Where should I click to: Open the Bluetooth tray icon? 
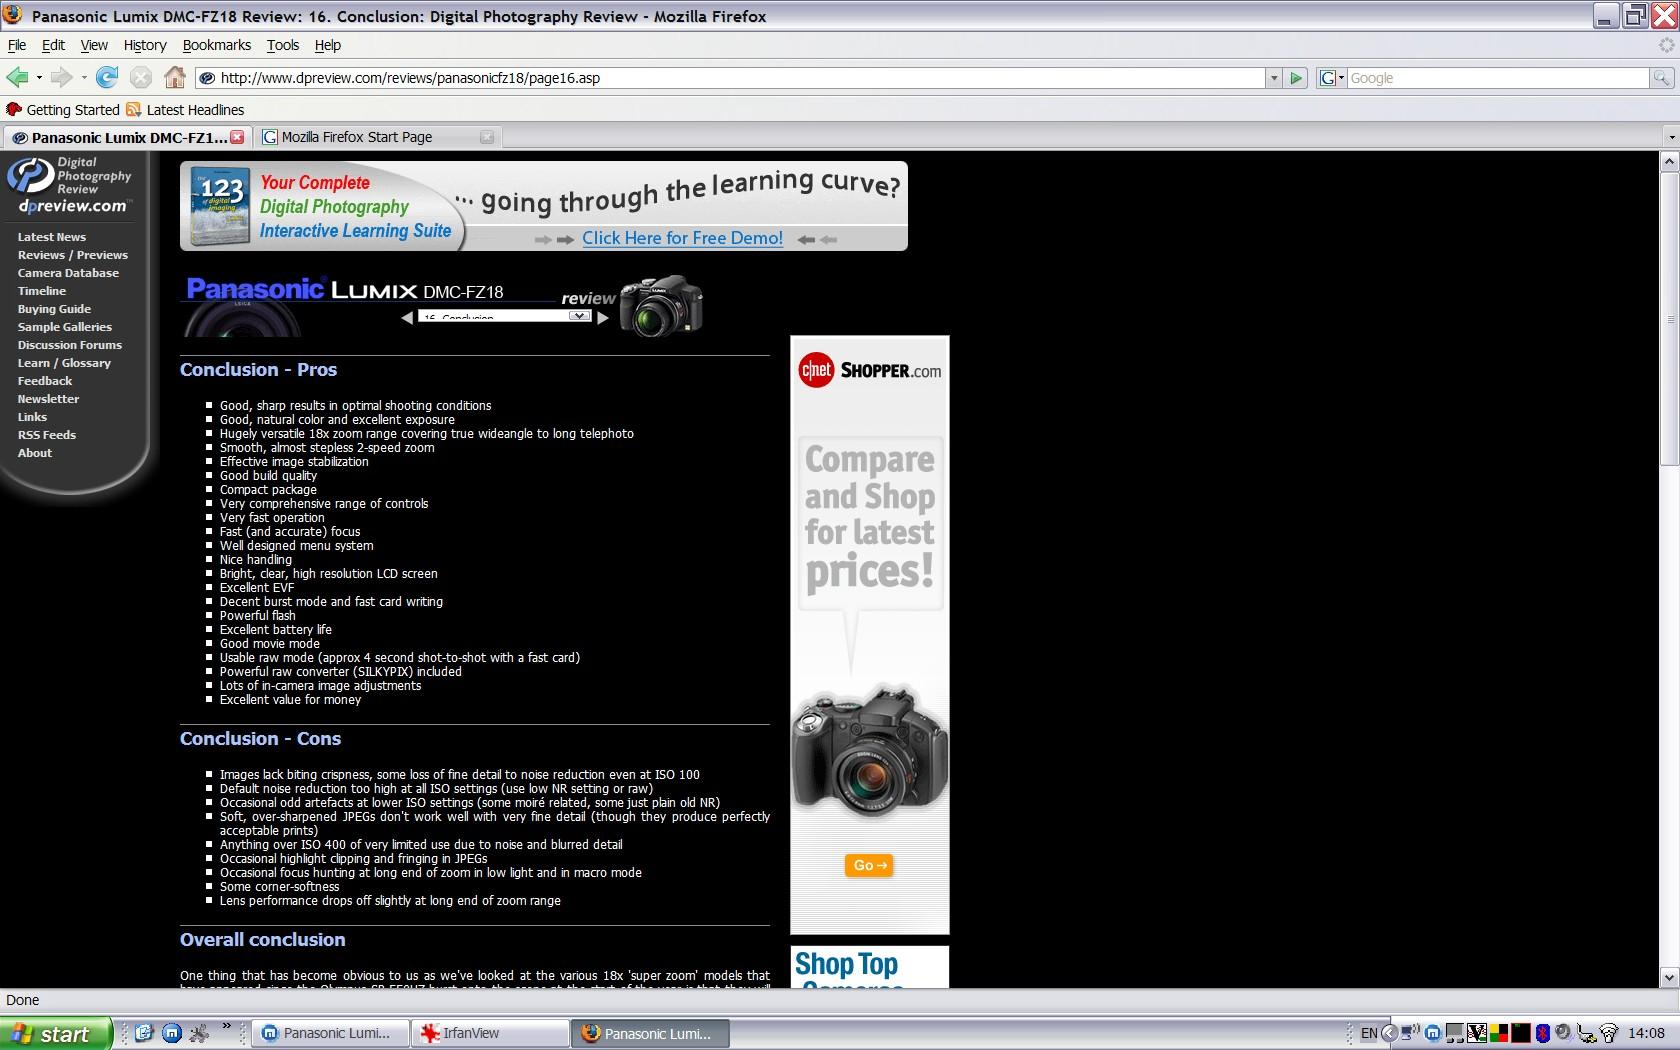pos(1543,1033)
